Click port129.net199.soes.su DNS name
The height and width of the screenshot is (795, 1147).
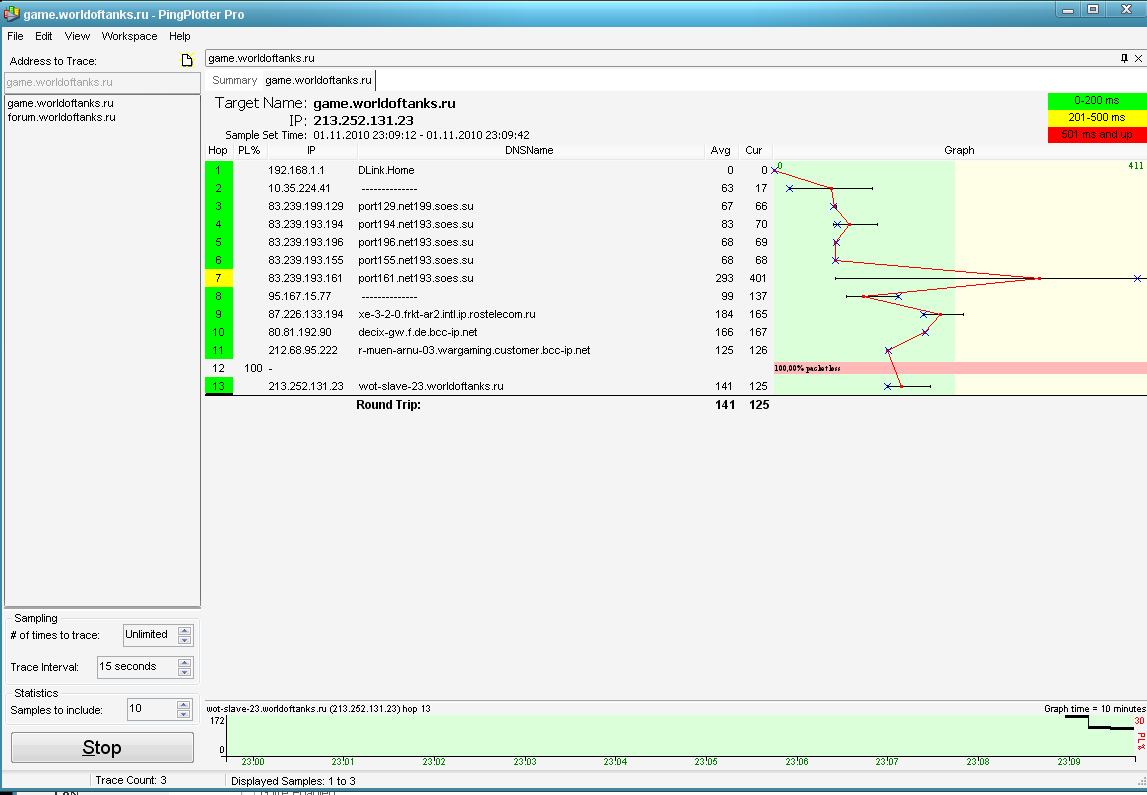[x=415, y=206]
